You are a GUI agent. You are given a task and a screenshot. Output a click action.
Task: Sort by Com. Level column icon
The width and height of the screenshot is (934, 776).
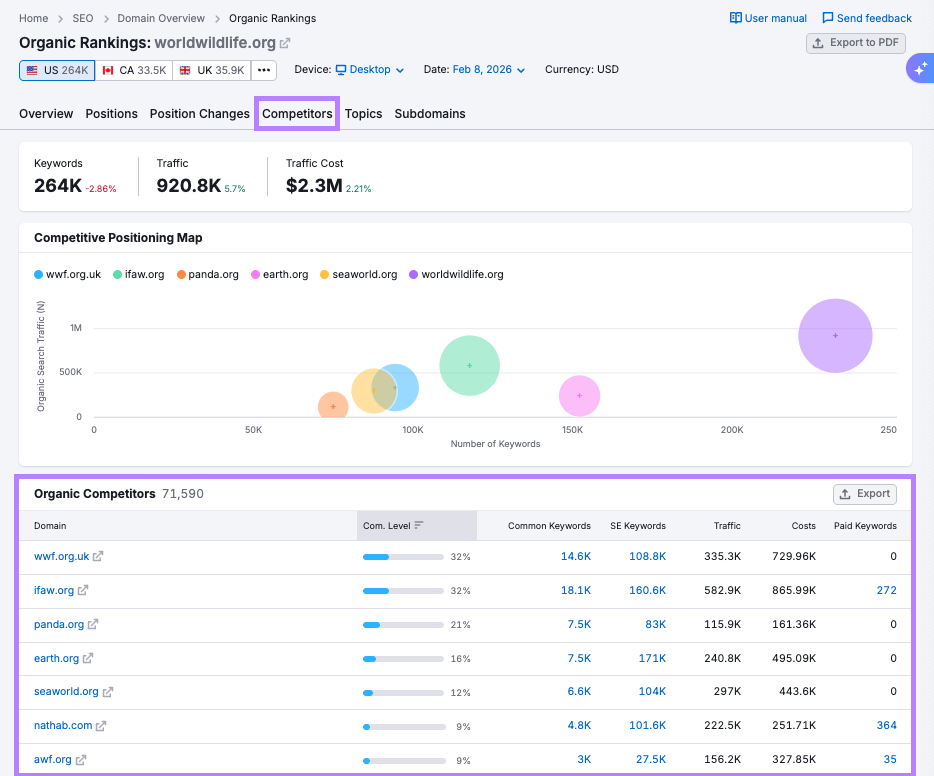click(419, 525)
